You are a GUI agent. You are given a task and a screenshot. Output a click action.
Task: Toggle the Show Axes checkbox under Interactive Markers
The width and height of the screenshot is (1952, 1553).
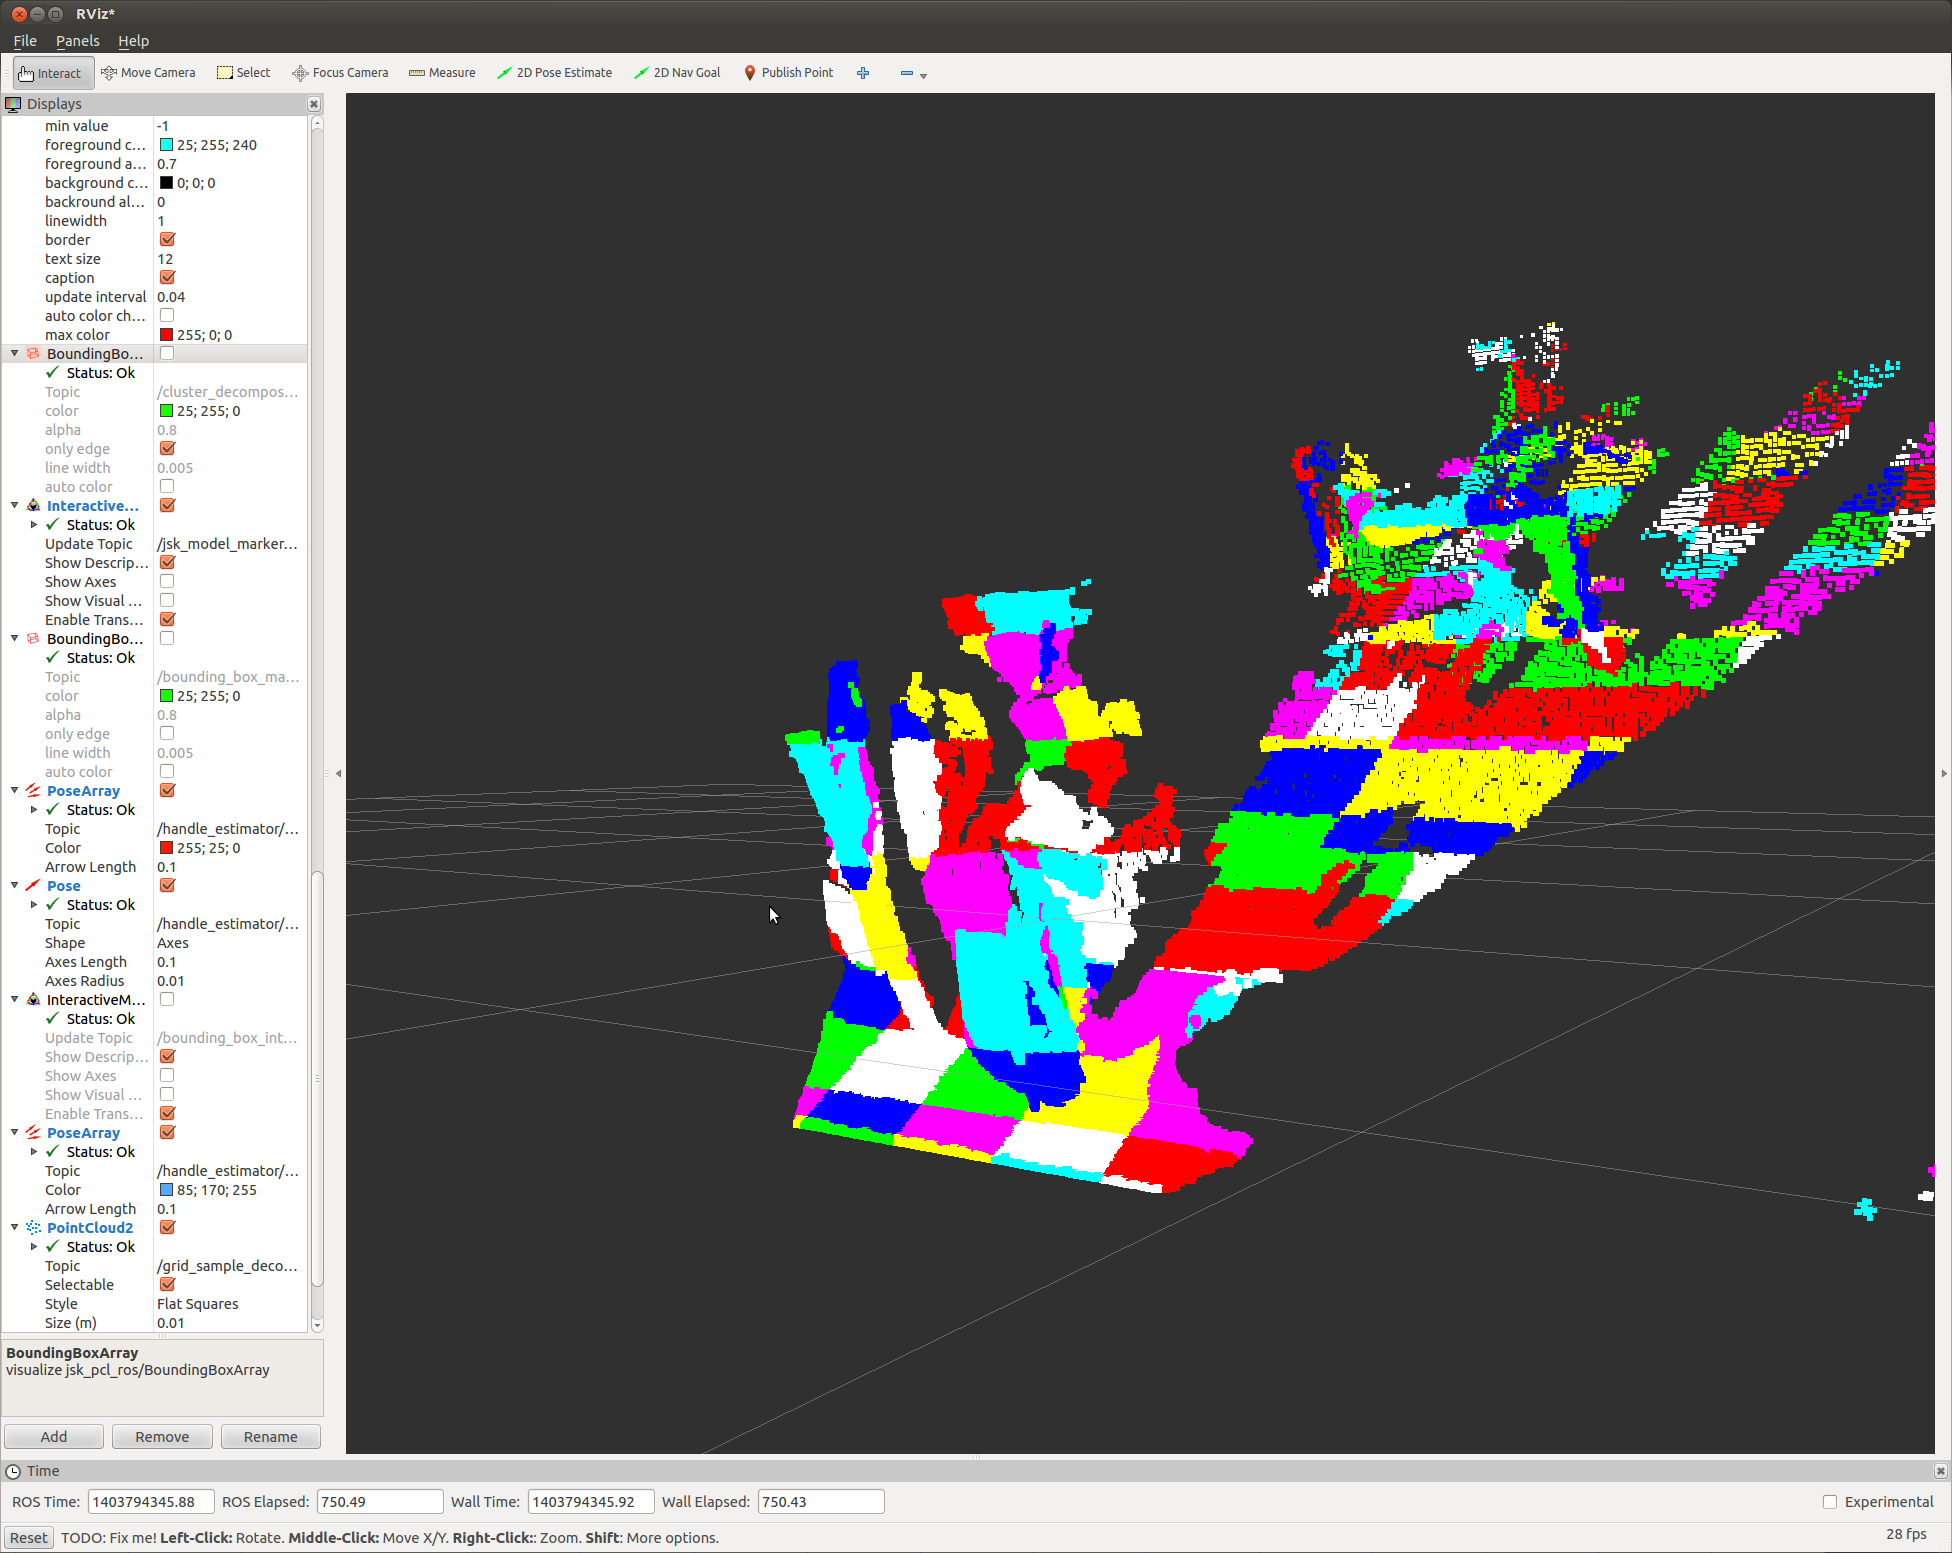(167, 582)
